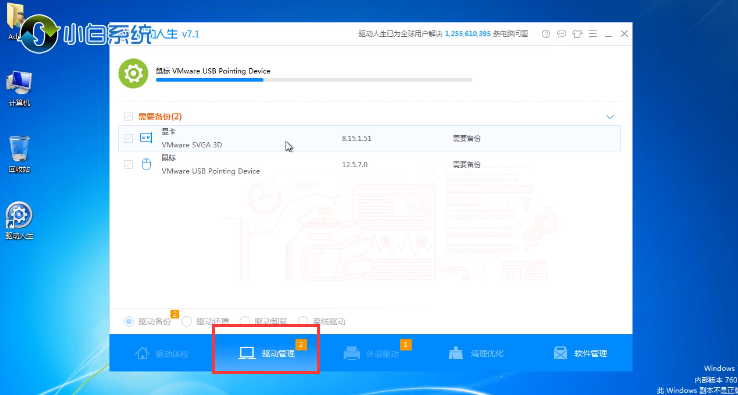The height and width of the screenshot is (395, 738).
Task: Click 需要备份 status of the 12.5.7.0 row
Action: click(467, 165)
